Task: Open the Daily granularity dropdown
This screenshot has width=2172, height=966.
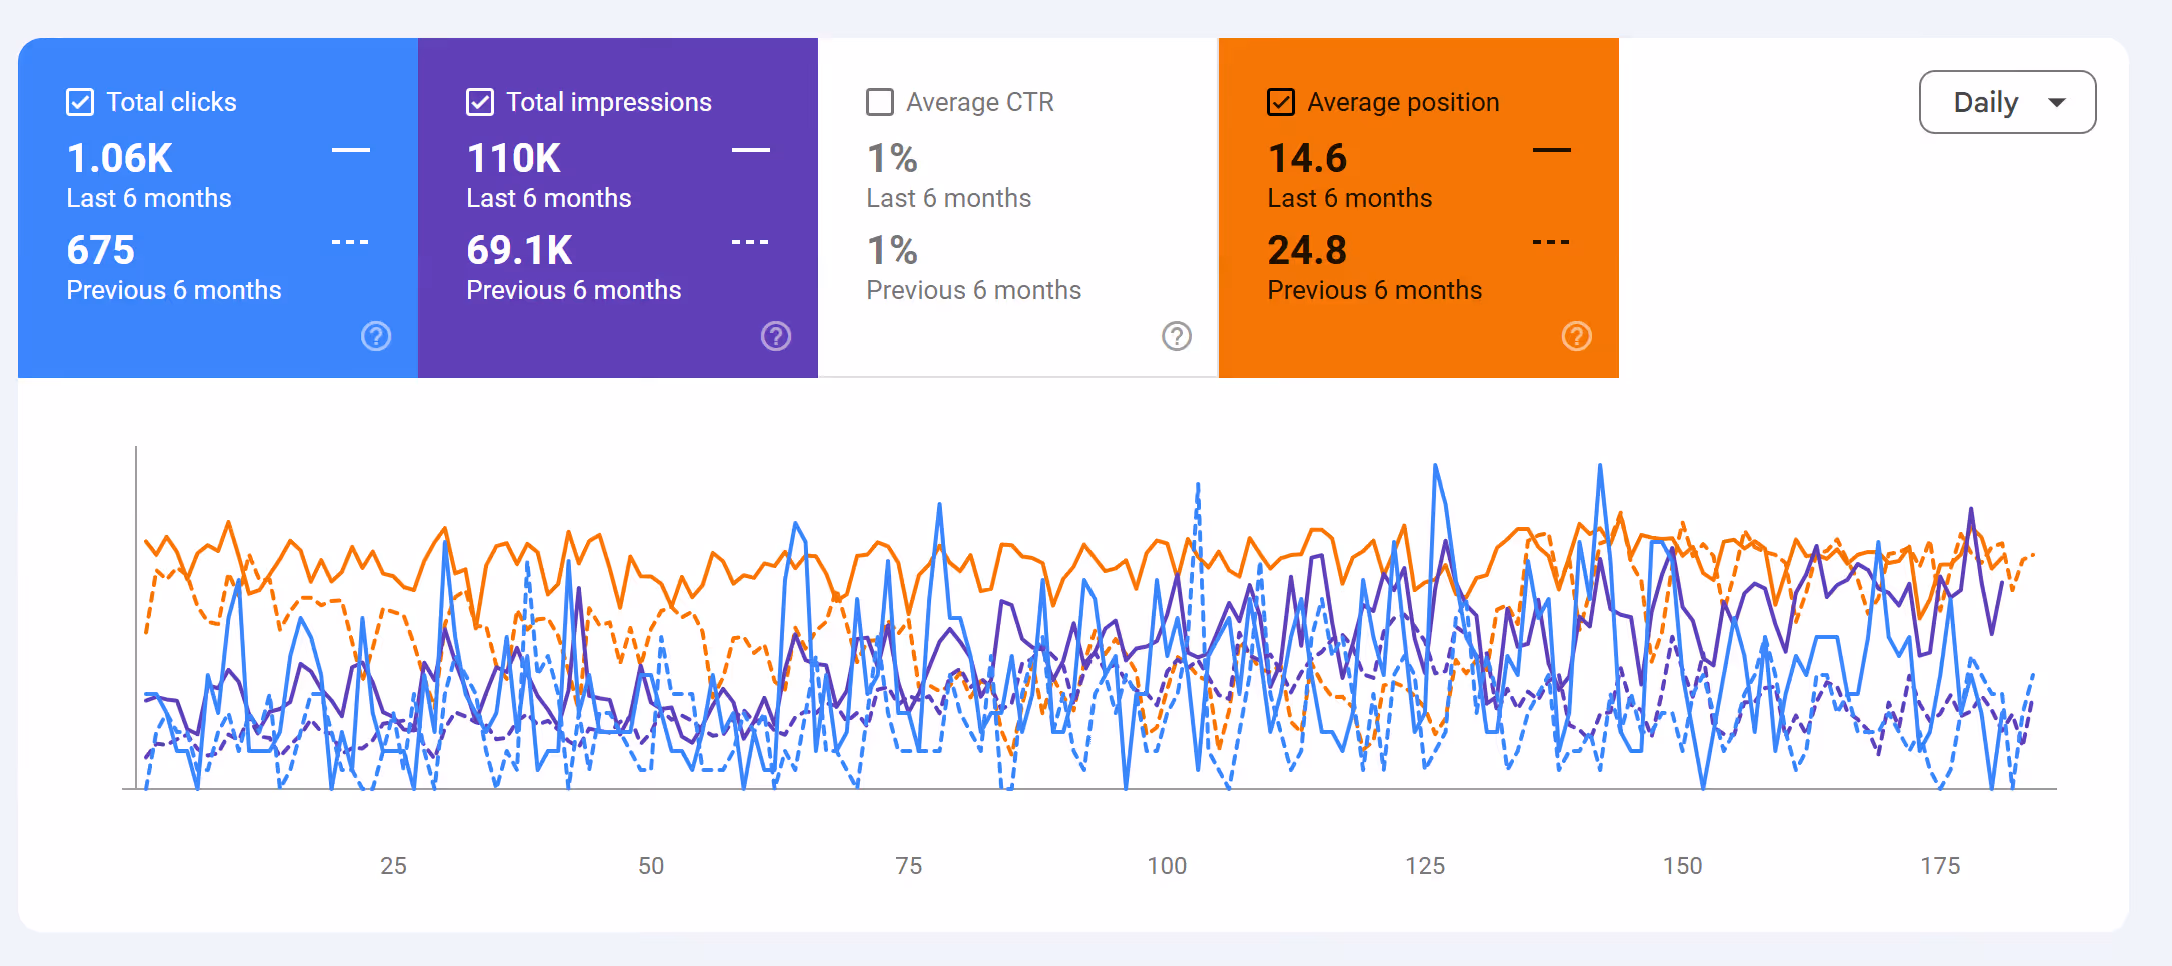Action: point(2007,102)
